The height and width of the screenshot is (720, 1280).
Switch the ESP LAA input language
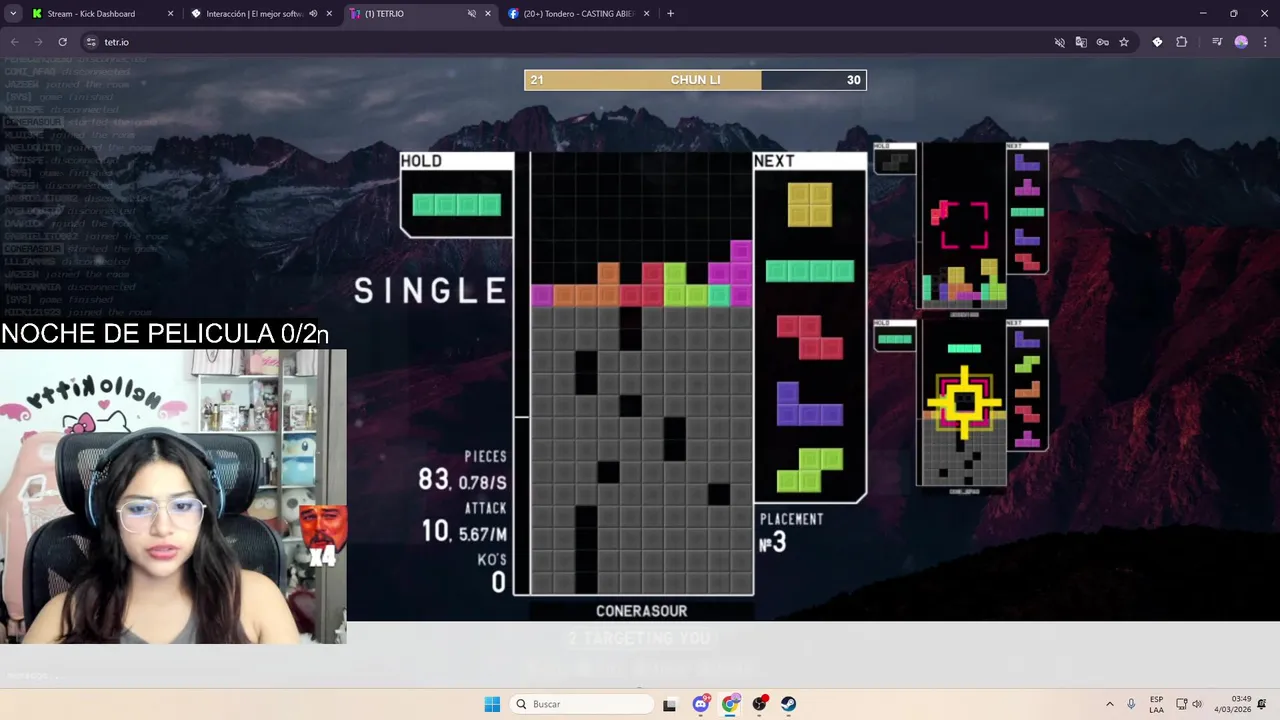[x=1156, y=704]
